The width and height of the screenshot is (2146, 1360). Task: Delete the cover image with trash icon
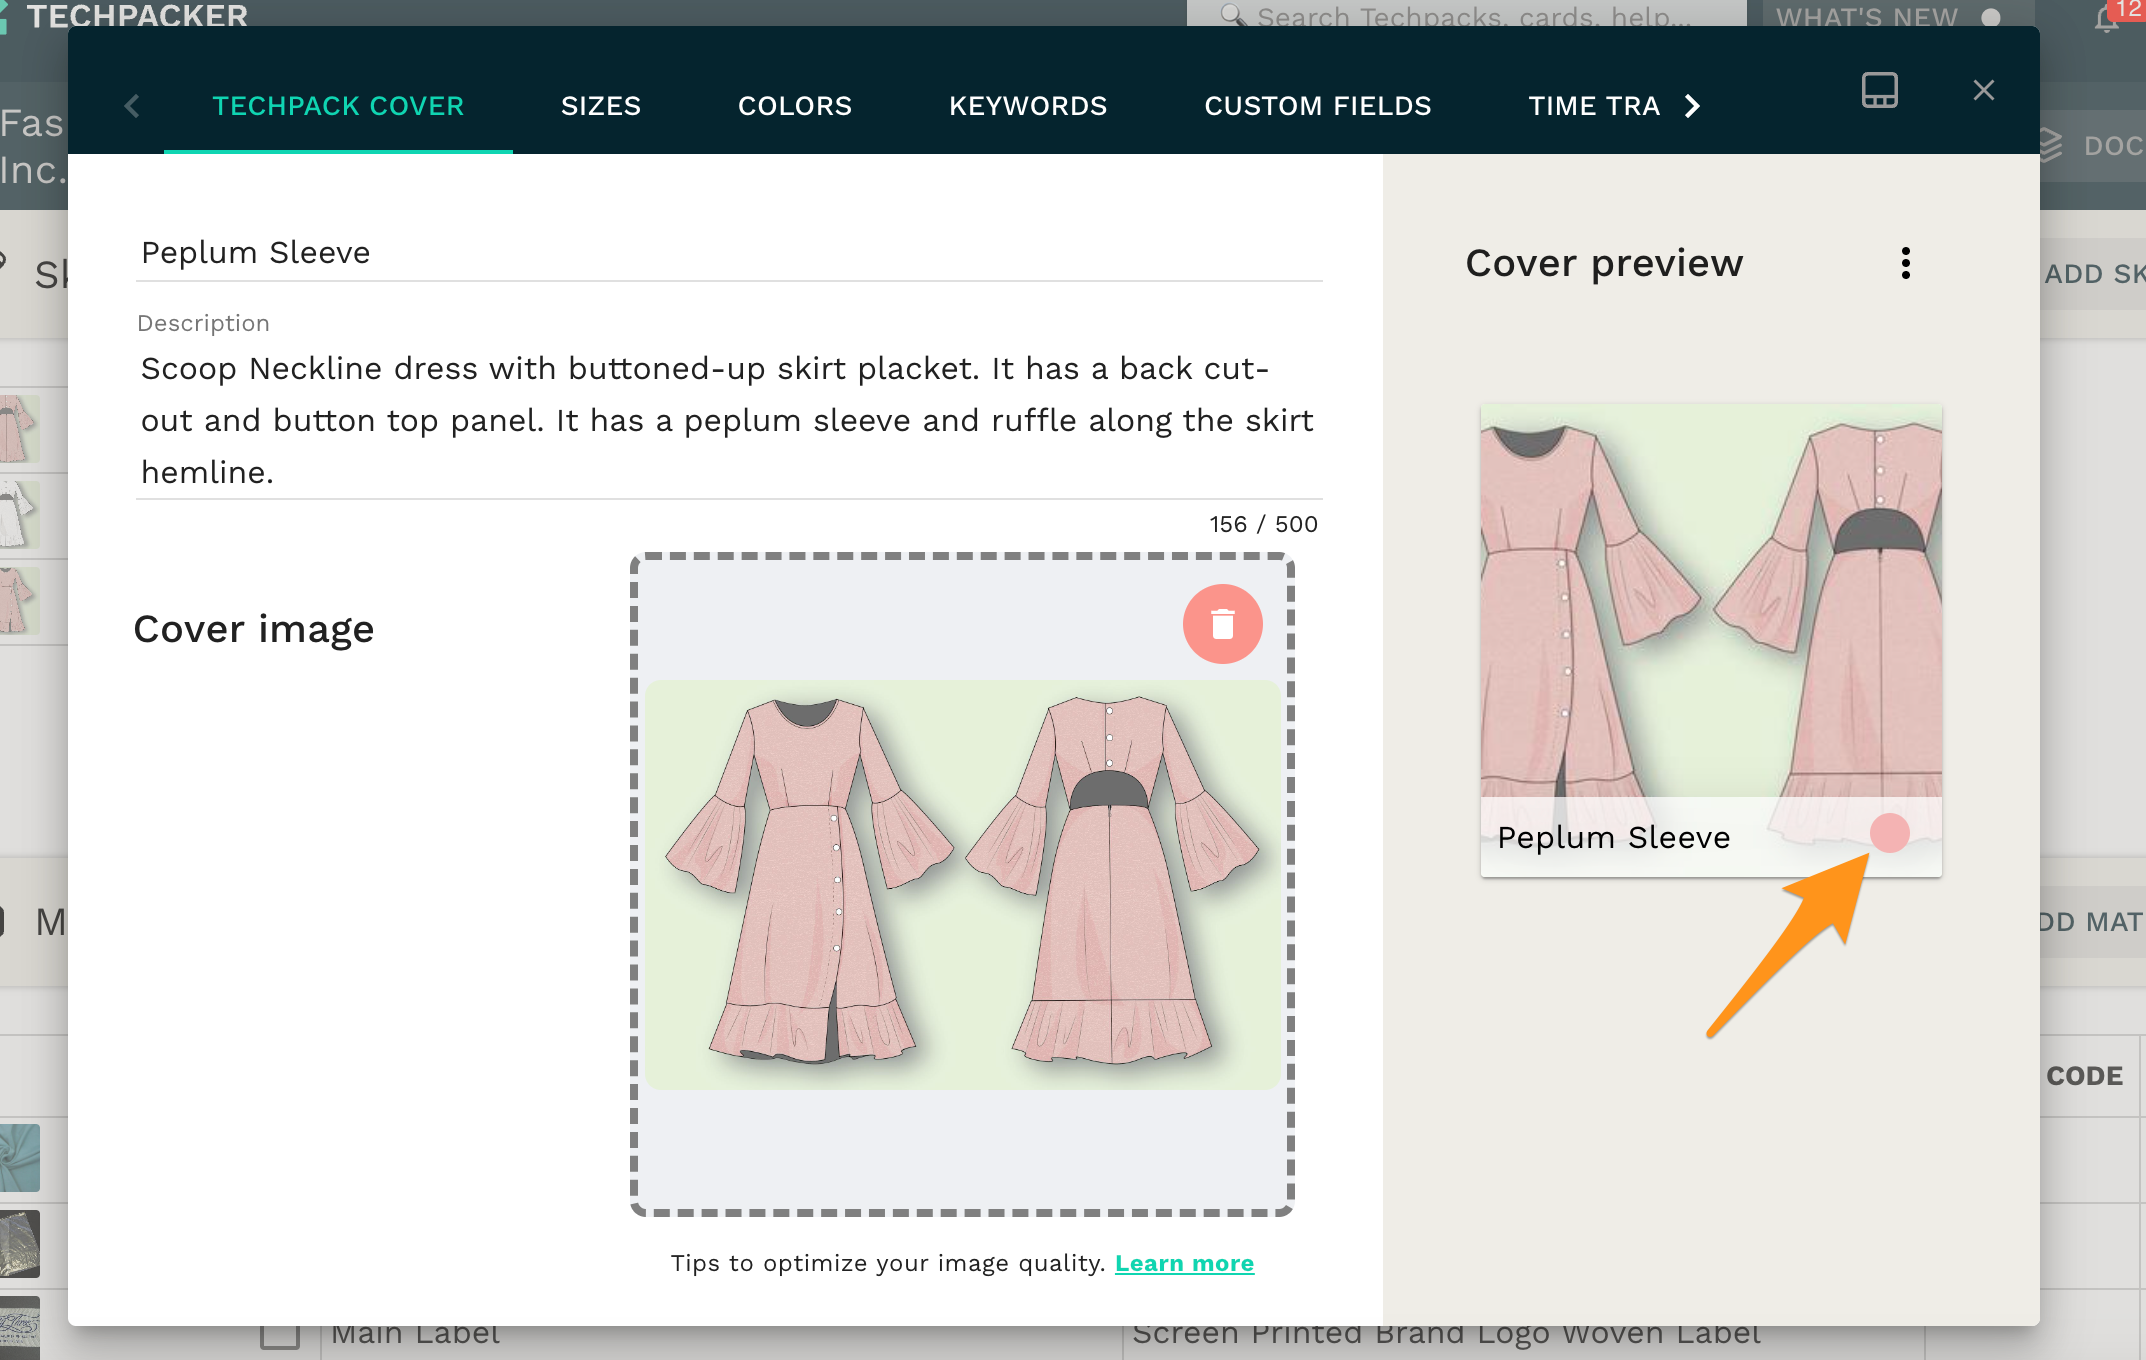pos(1222,624)
